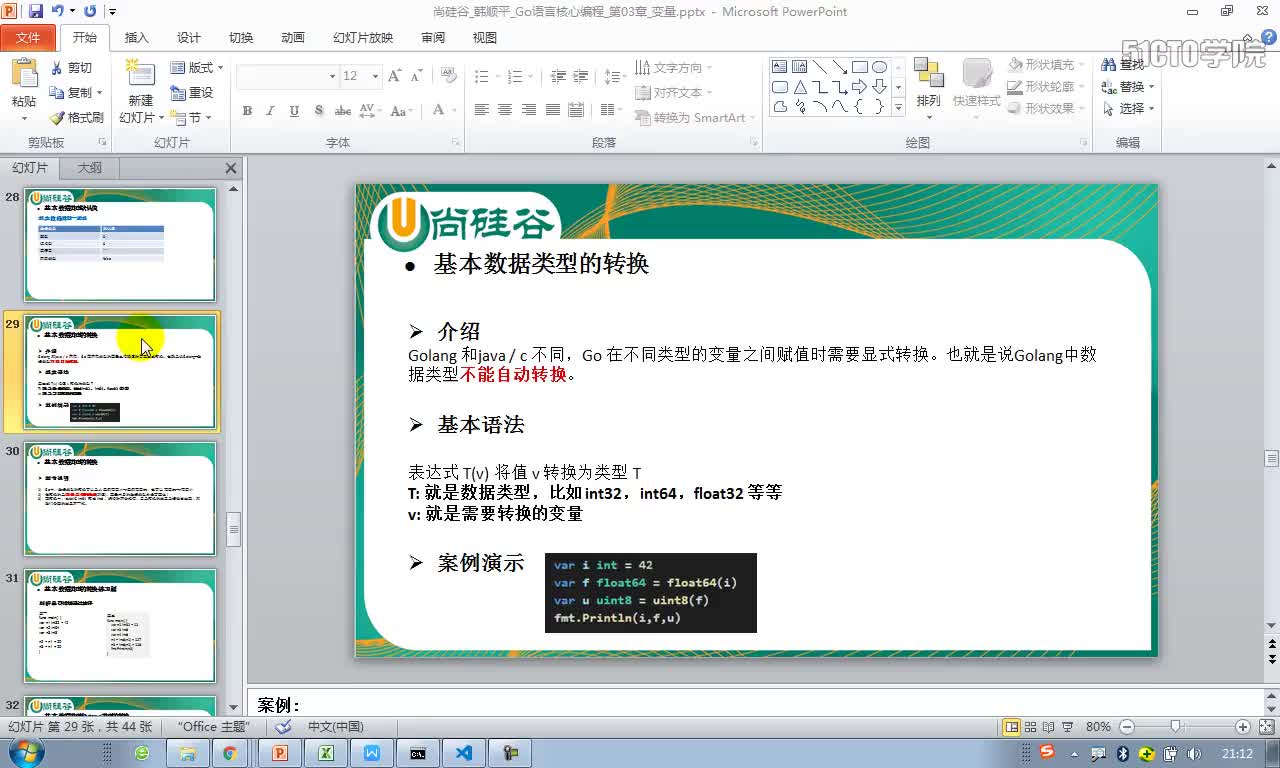Toggle italic formatting
The image size is (1280, 768).
[x=270, y=111]
